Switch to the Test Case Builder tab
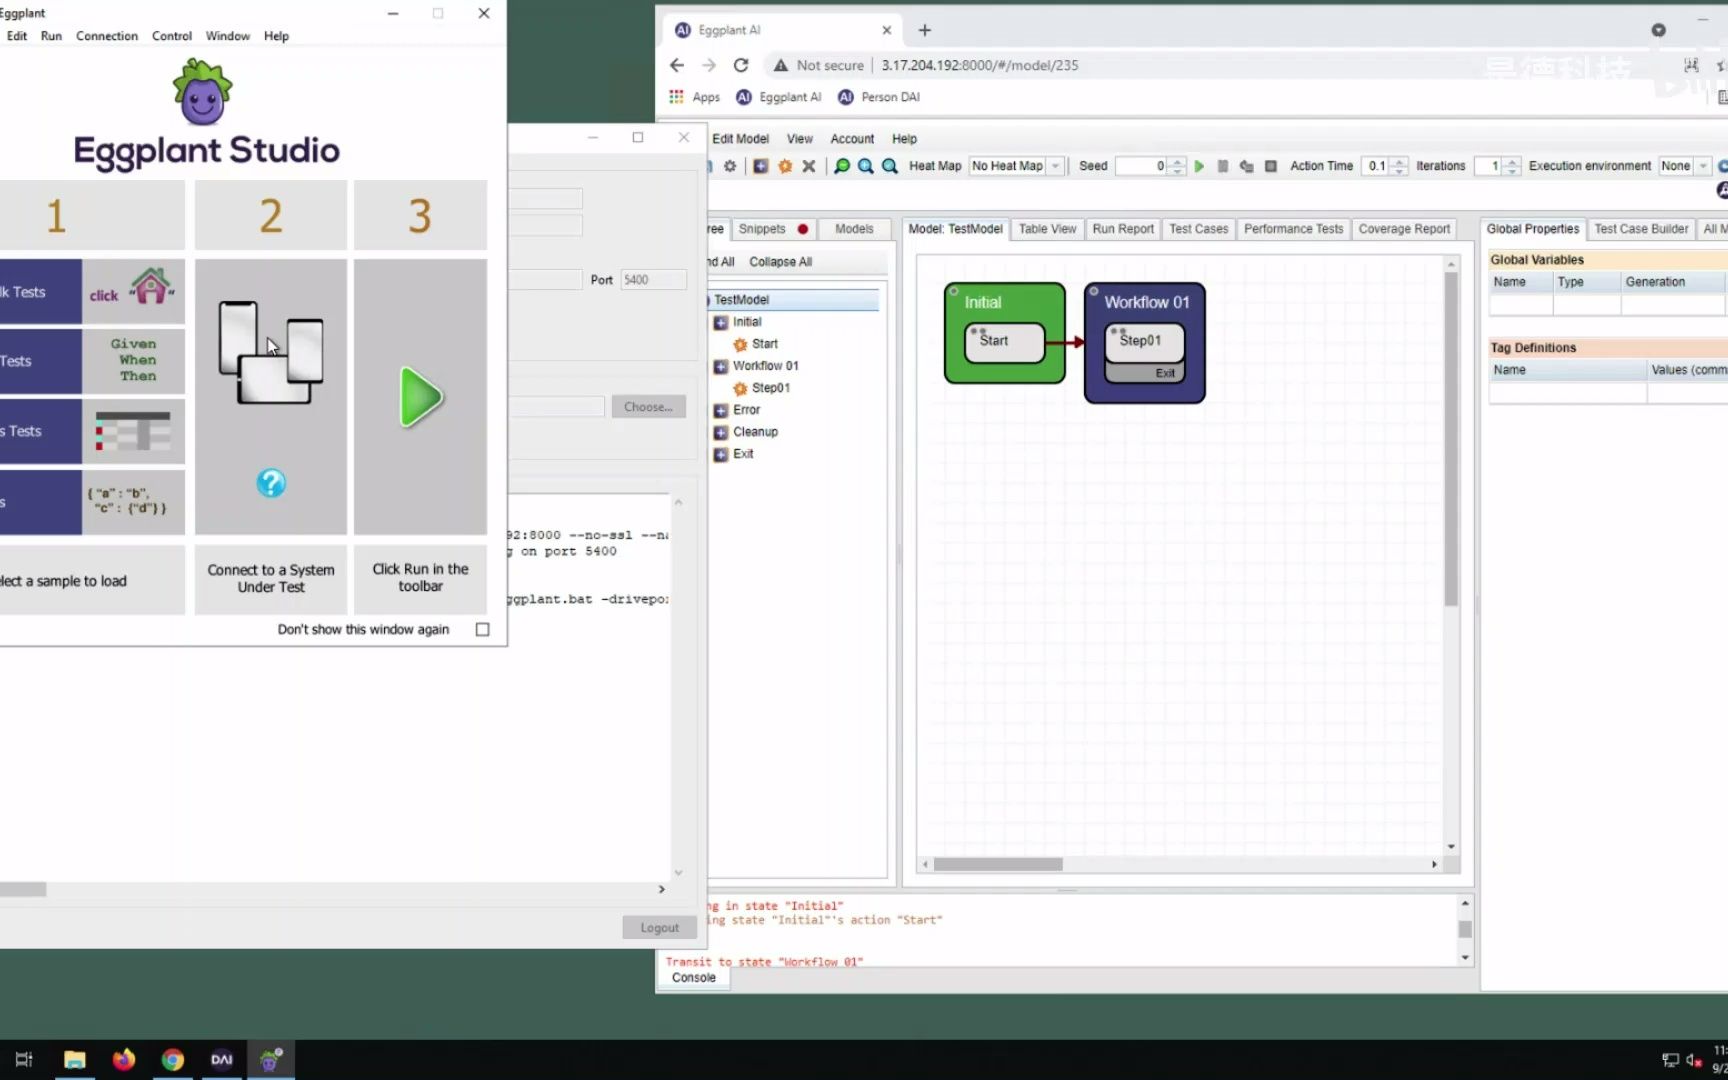The height and width of the screenshot is (1080, 1728). (1641, 229)
